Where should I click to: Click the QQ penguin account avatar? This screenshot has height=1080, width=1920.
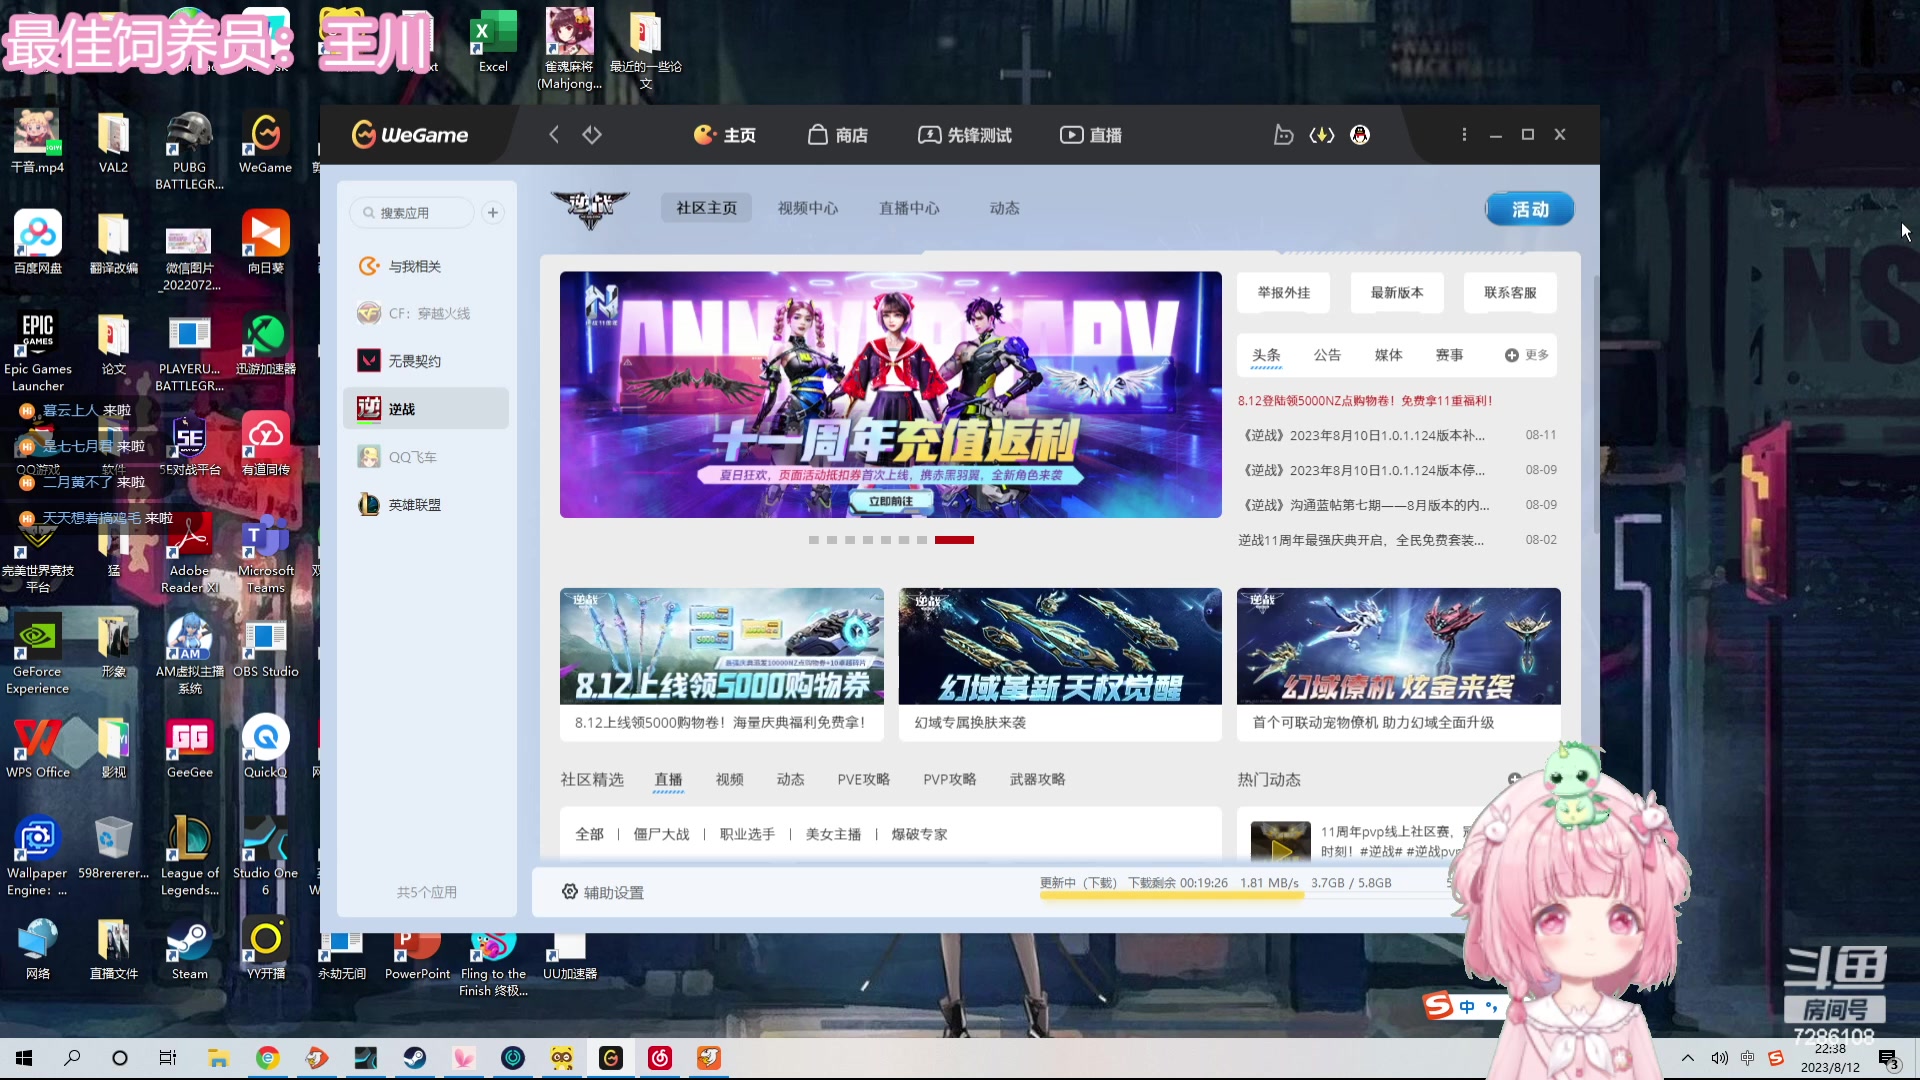point(1360,134)
